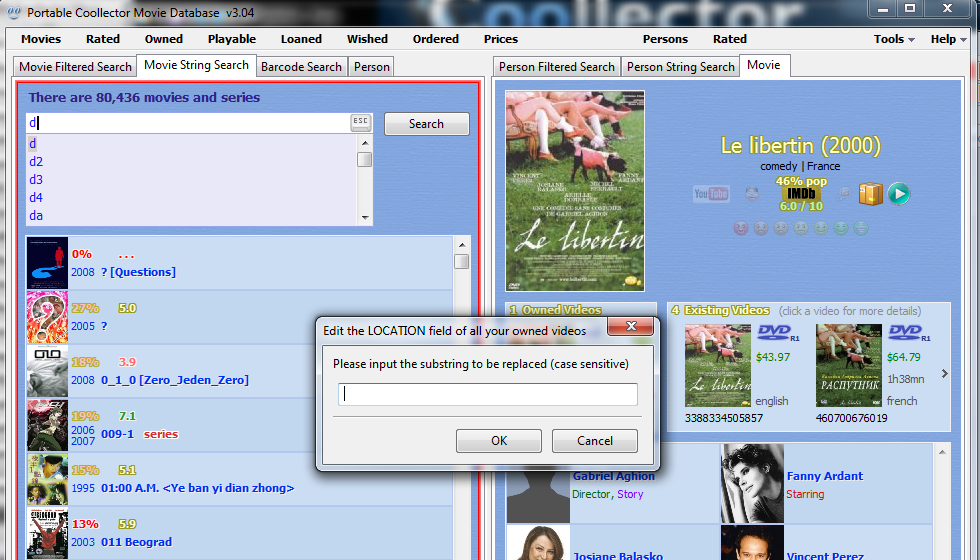Rate movie with green grinning smiley
Screen dimensions: 980x560
pos(861,229)
